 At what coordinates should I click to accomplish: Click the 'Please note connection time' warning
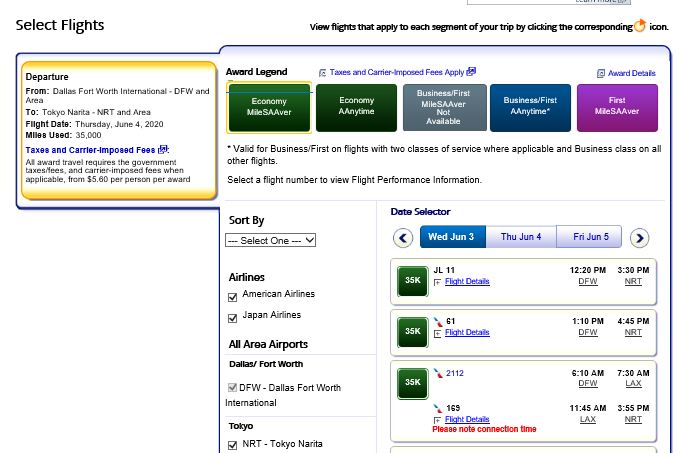coord(484,429)
